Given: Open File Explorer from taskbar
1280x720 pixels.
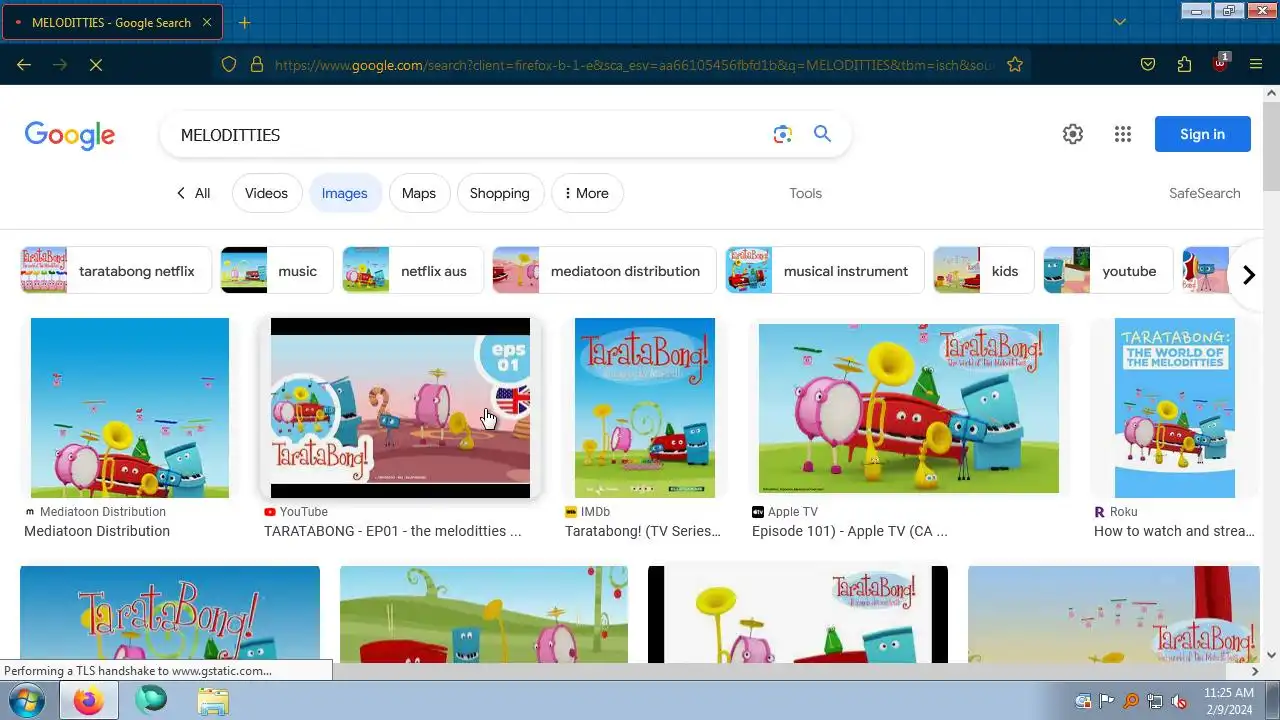Looking at the screenshot, I should click(x=213, y=701).
